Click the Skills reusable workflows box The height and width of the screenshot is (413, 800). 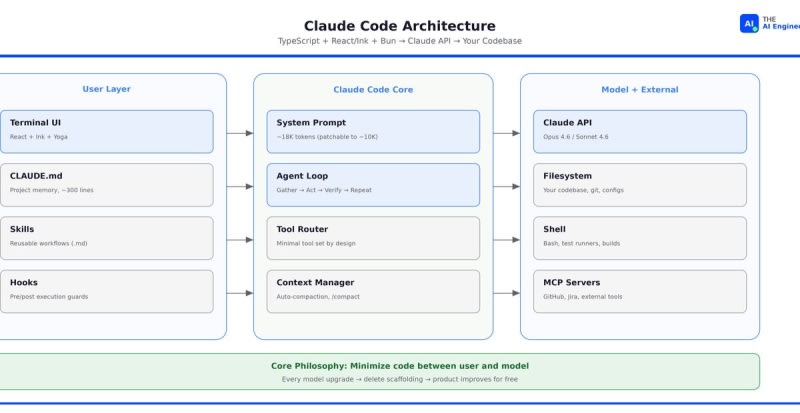(106, 238)
